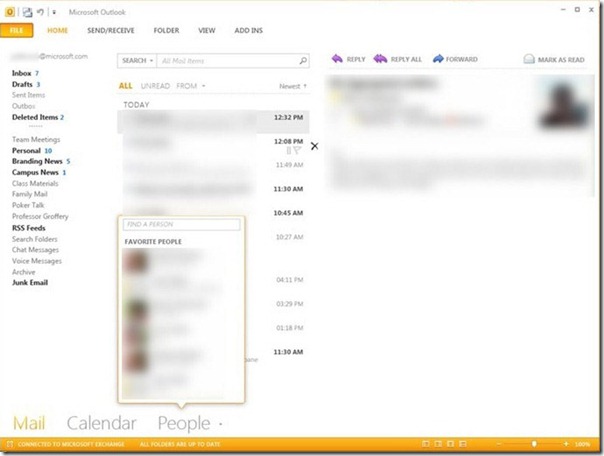Click the Mark As Read envelope icon
604x456 pixels.
529,59
